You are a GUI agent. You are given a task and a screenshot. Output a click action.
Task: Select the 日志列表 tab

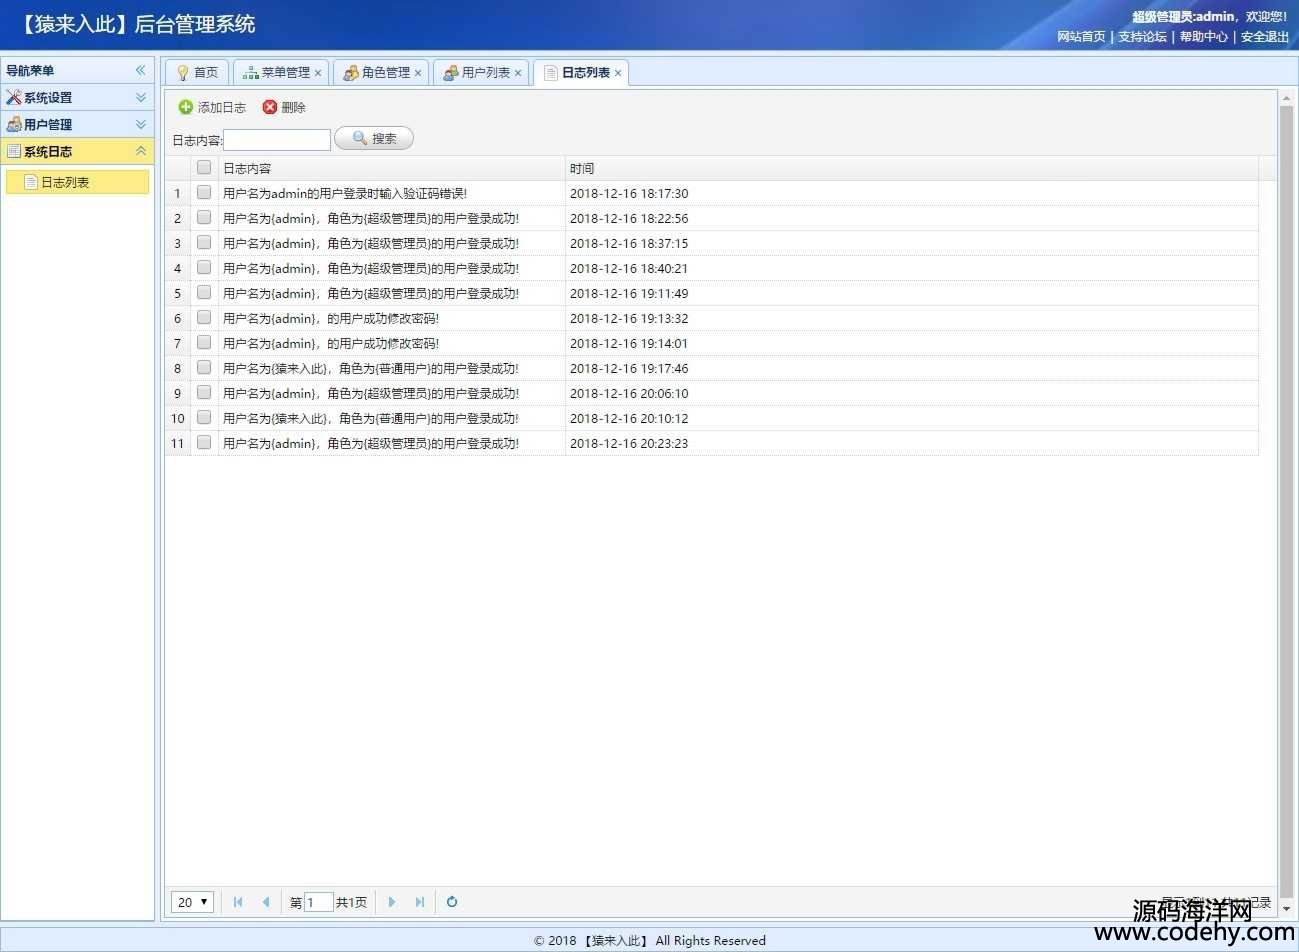tap(581, 73)
